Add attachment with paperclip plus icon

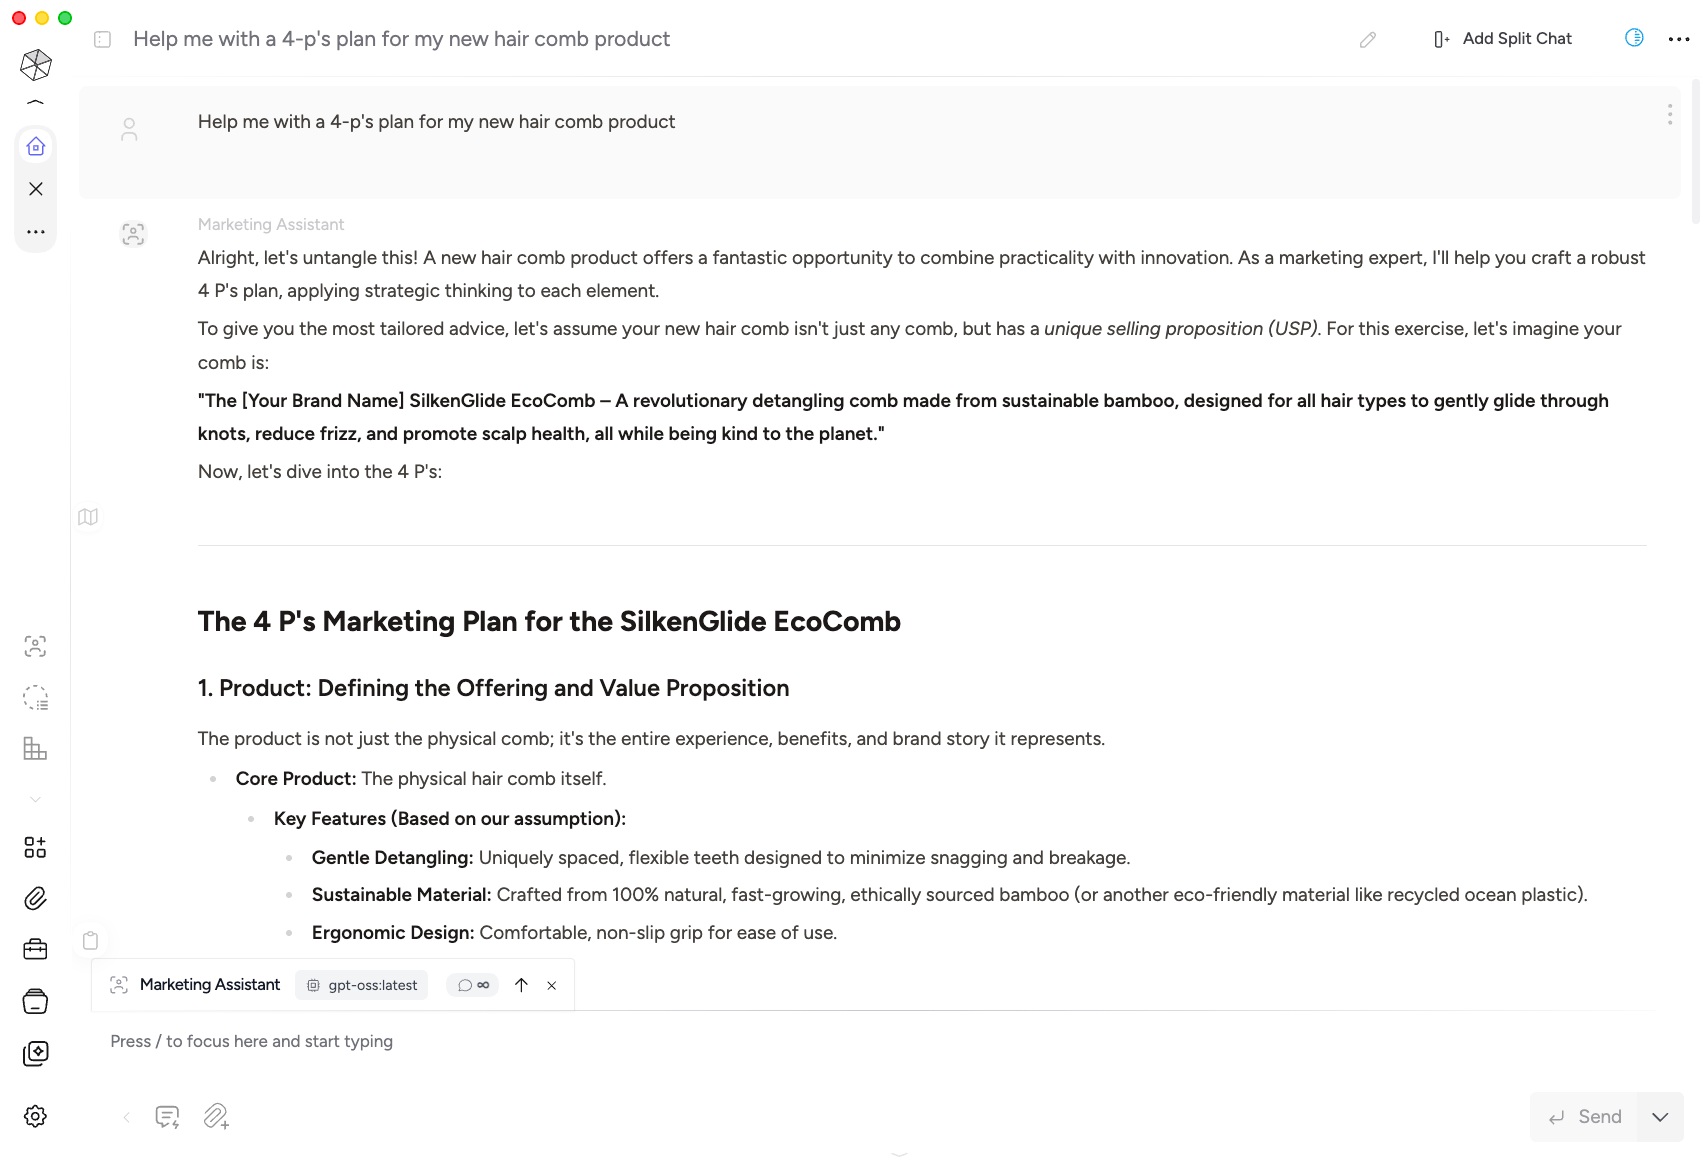[216, 1116]
